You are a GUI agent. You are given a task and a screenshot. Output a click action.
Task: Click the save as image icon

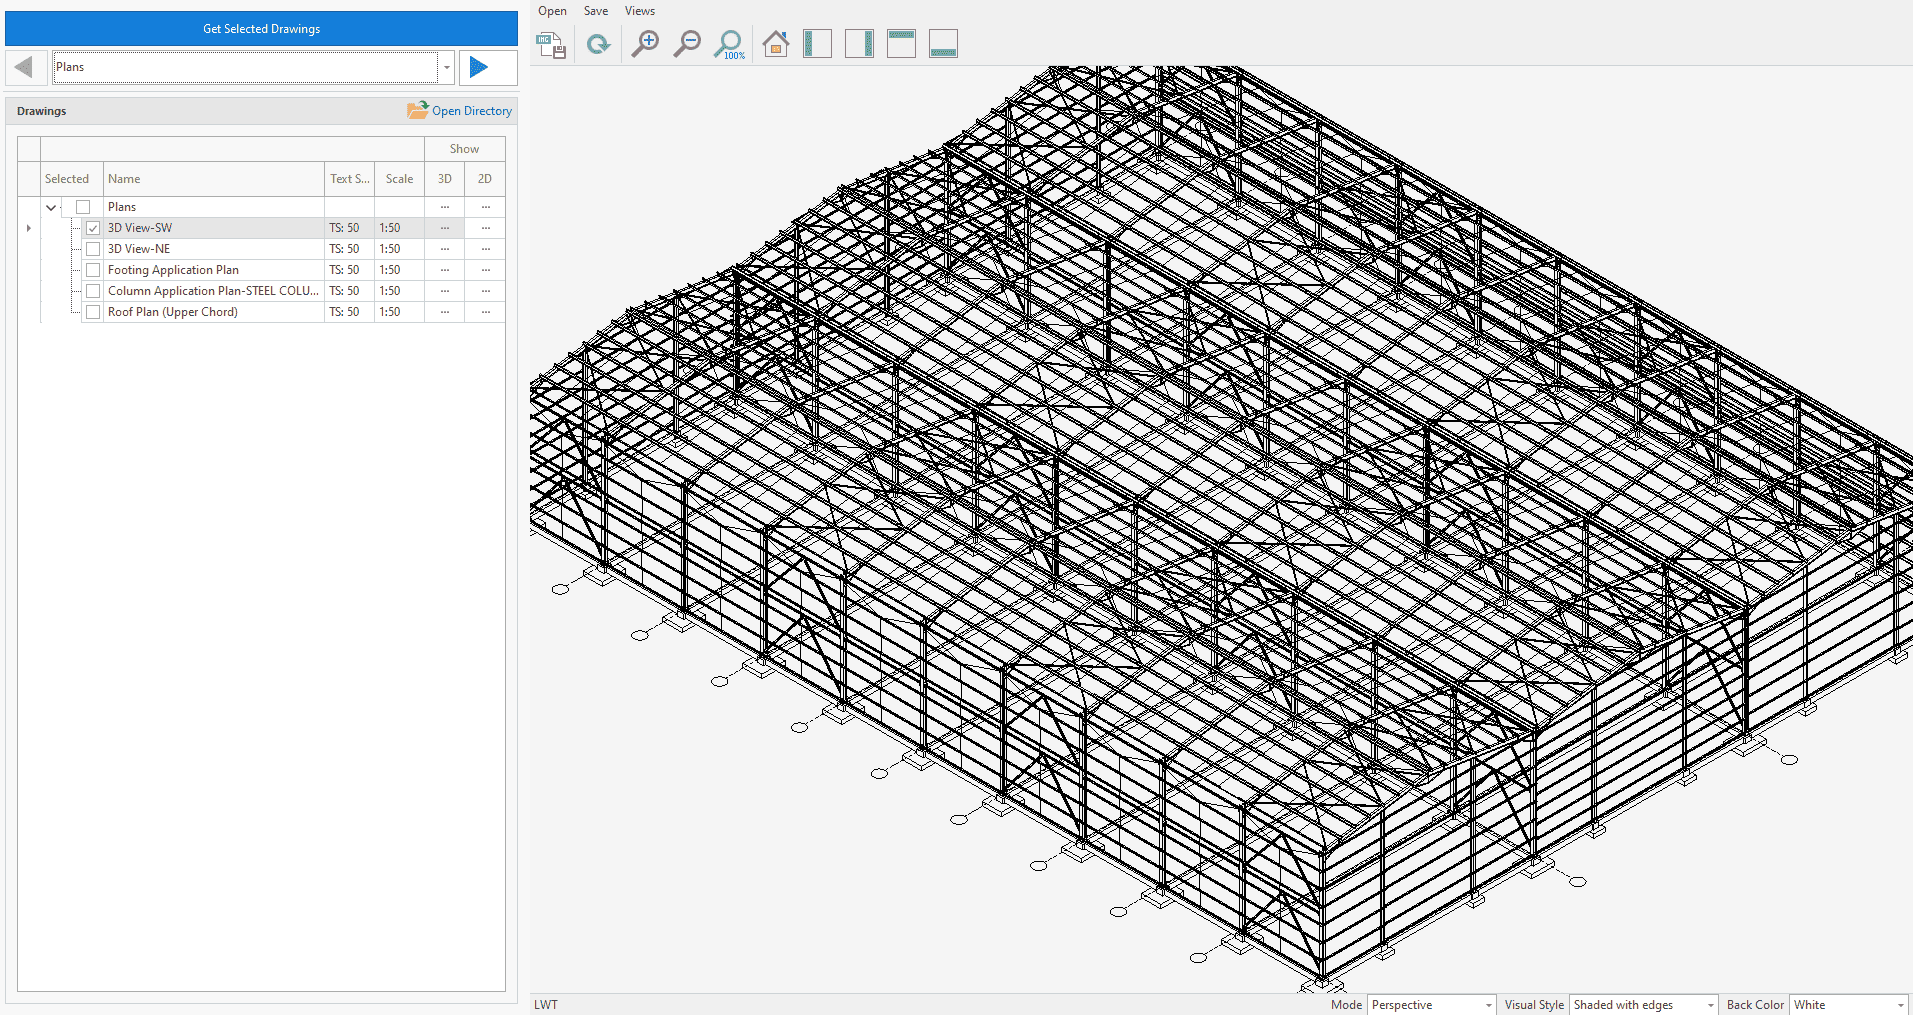(551, 45)
